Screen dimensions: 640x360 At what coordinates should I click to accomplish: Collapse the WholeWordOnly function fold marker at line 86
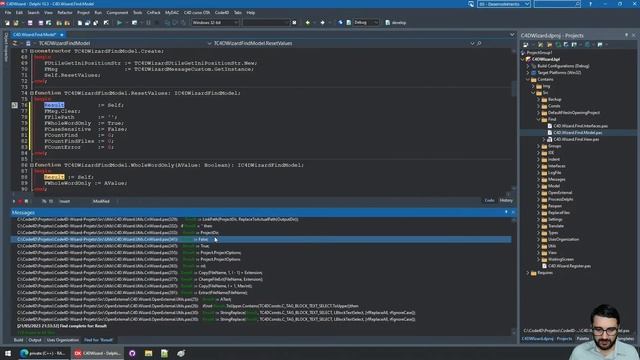pos(31,165)
